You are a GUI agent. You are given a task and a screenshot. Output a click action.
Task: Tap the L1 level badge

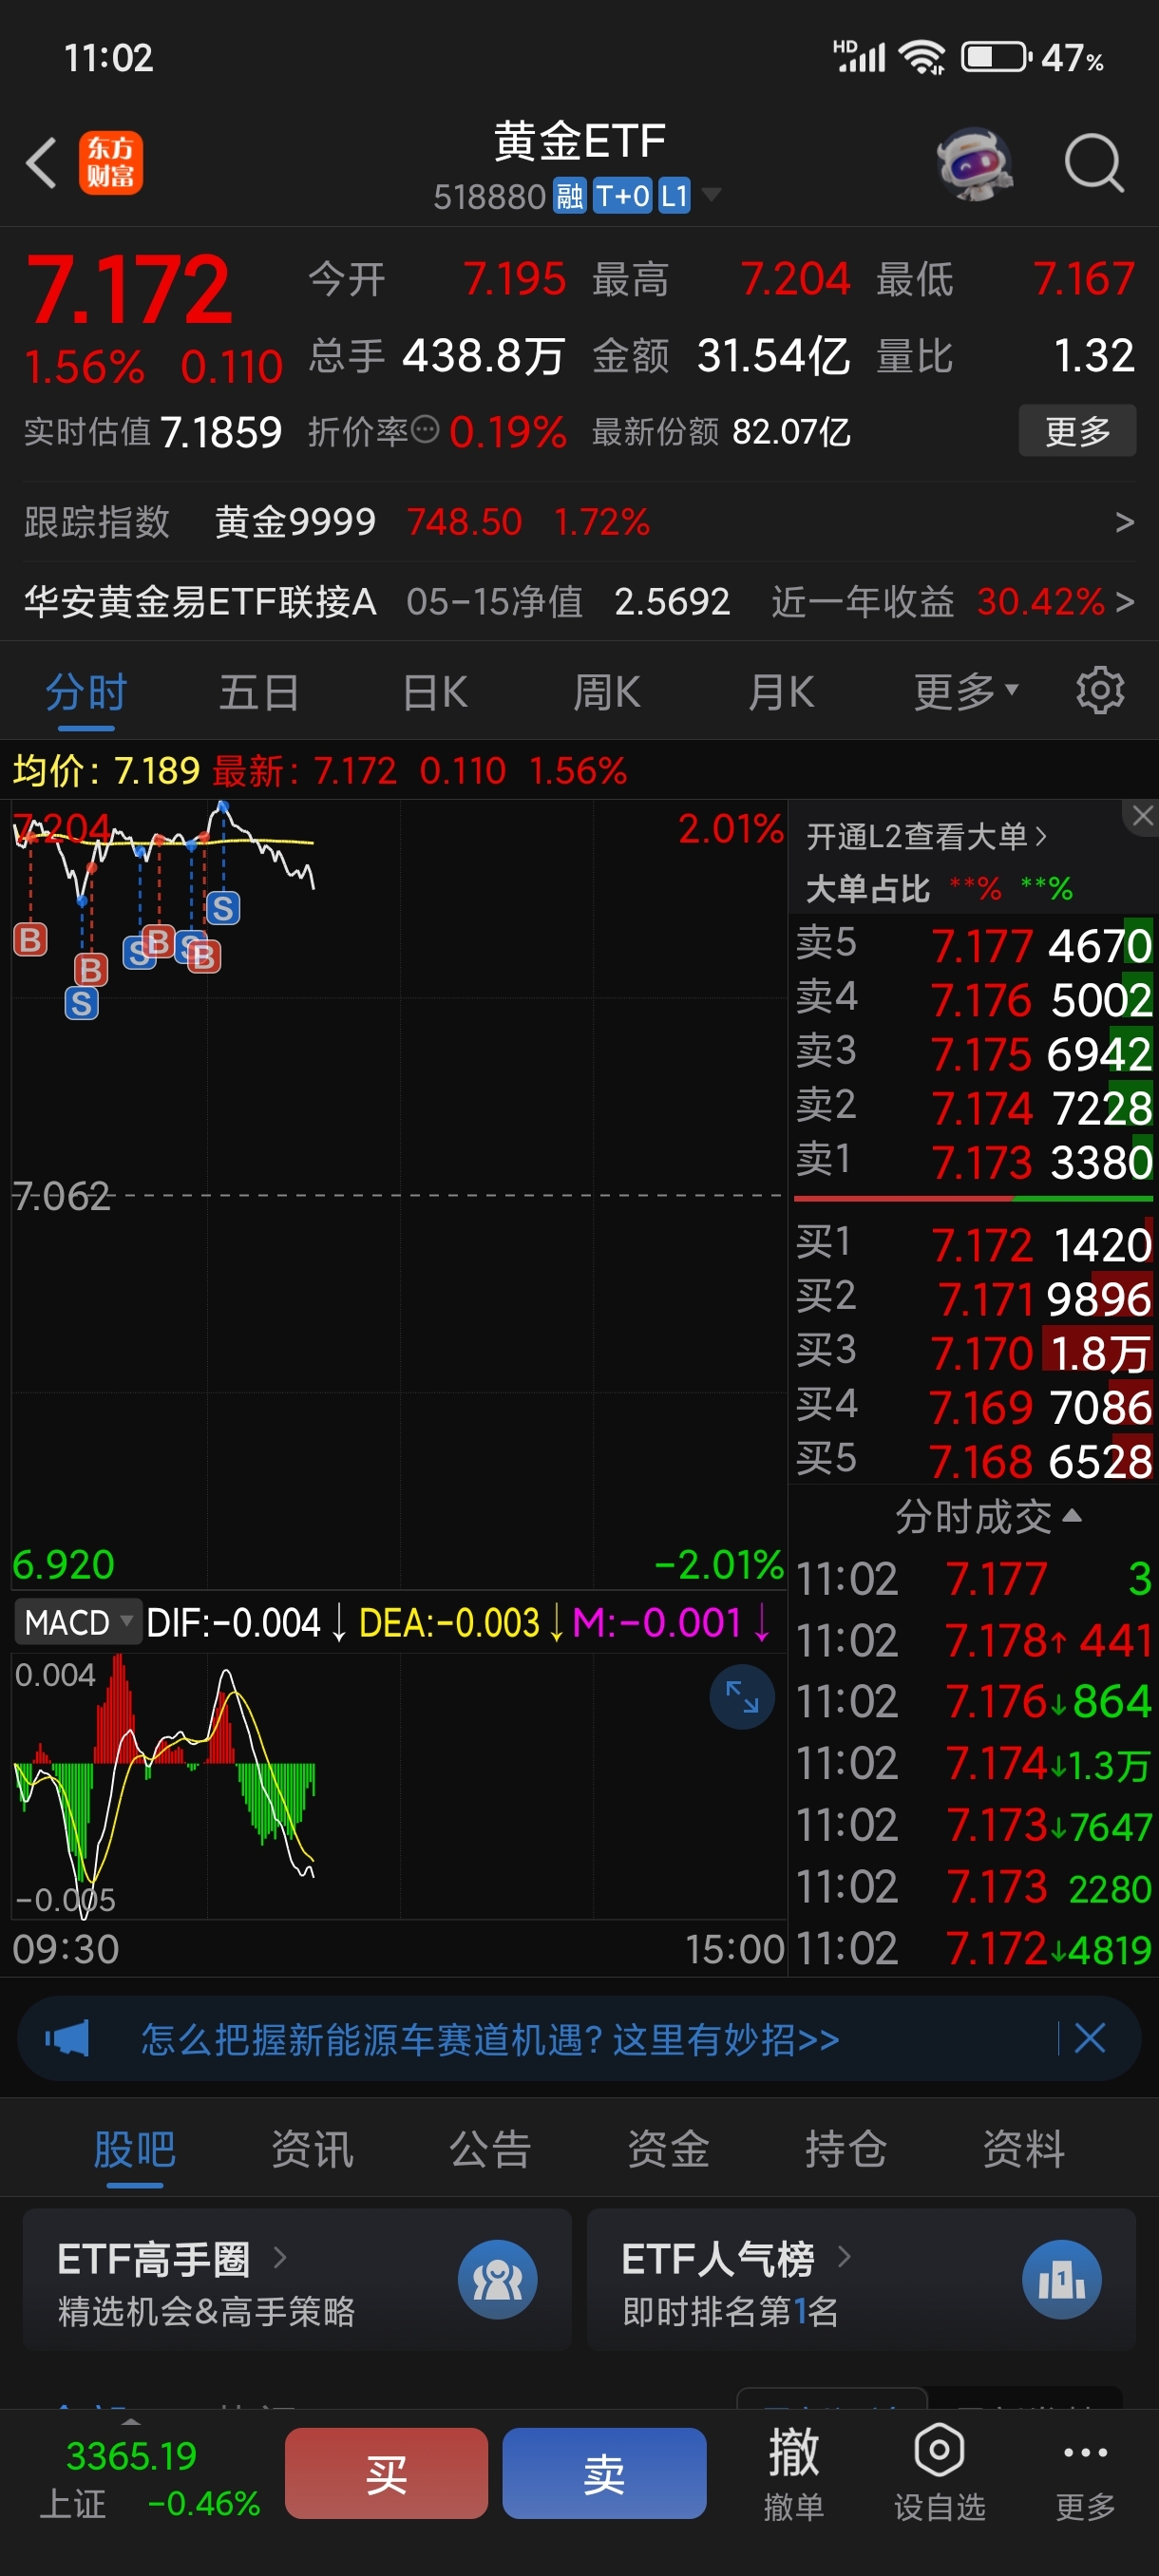[x=674, y=196]
